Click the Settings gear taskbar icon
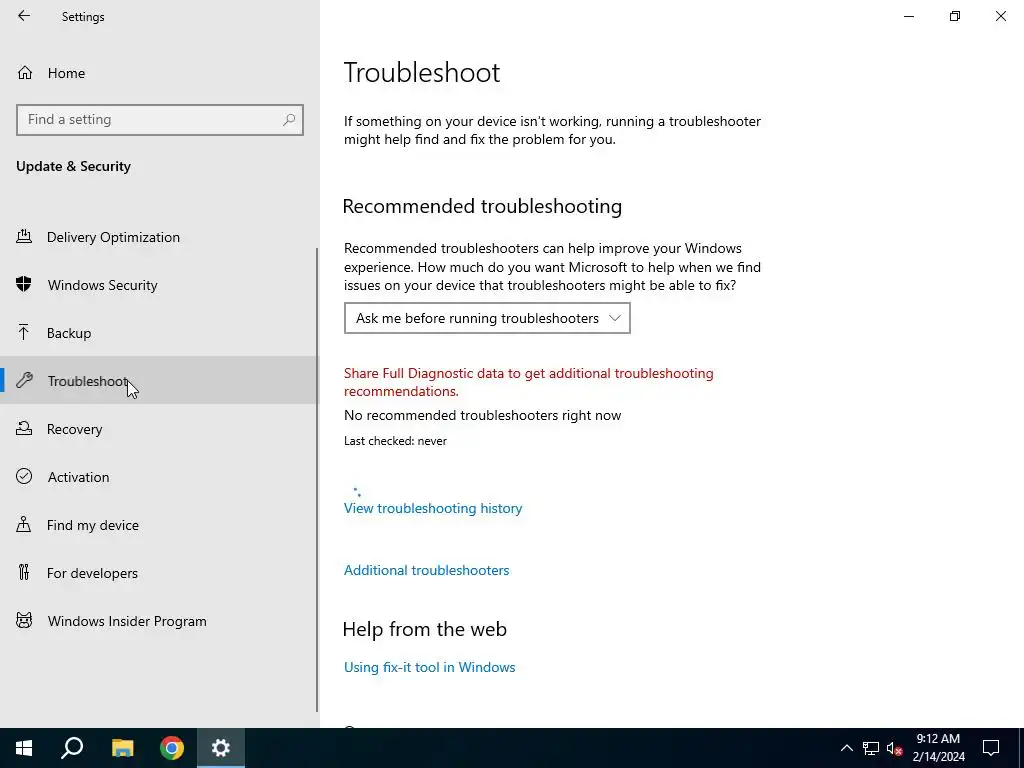This screenshot has width=1024, height=768. pos(221,748)
